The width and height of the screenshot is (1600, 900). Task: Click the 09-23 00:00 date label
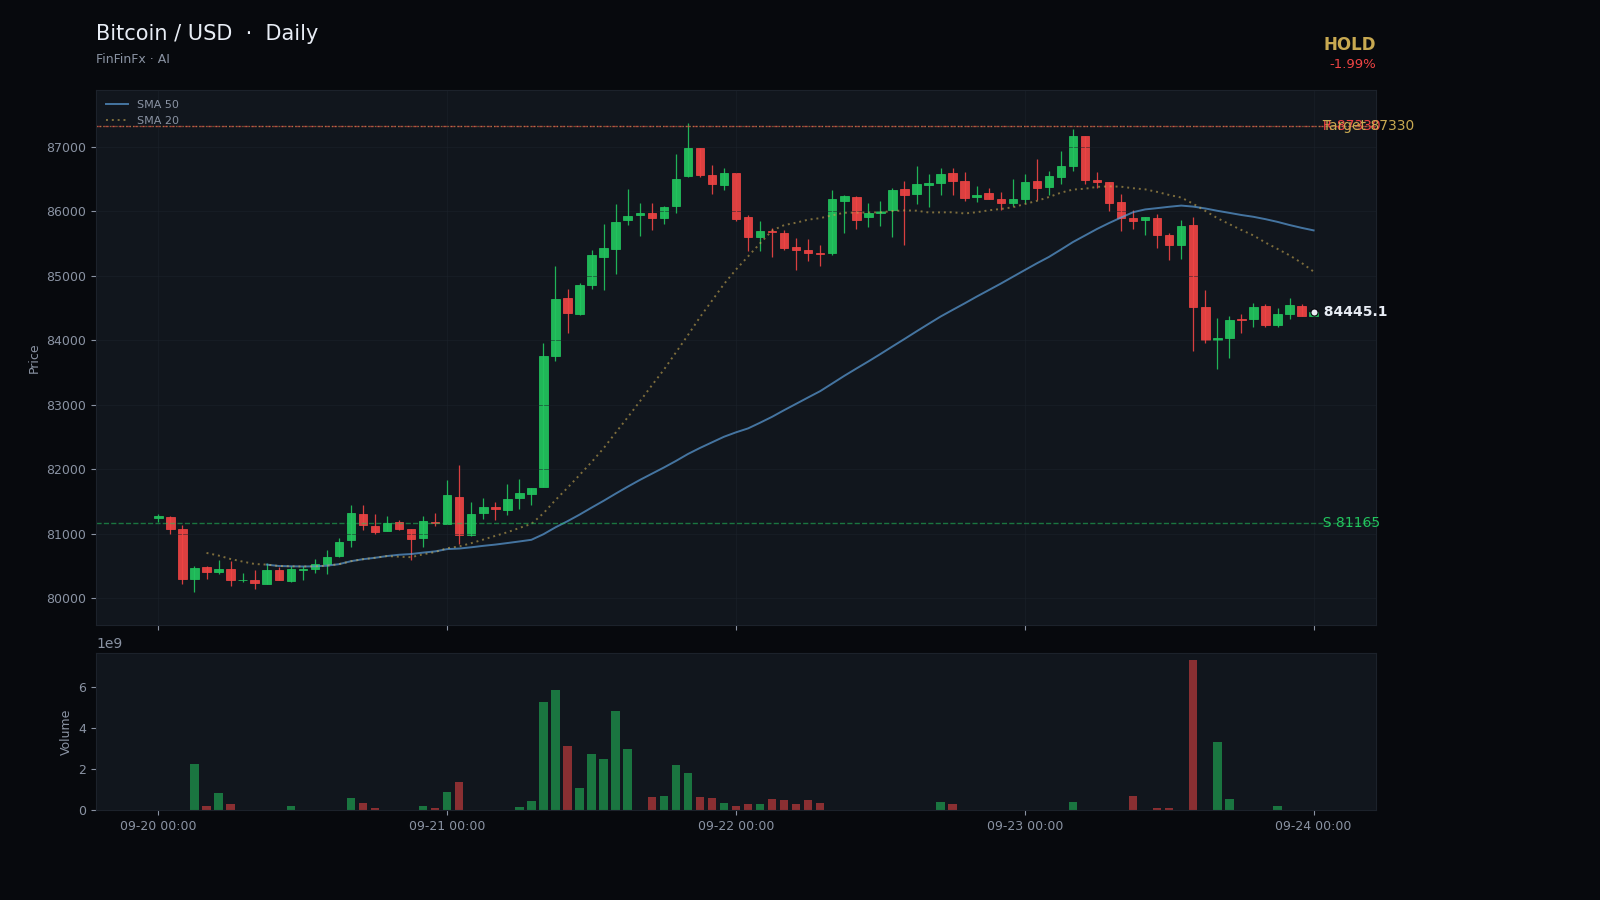[1025, 826]
